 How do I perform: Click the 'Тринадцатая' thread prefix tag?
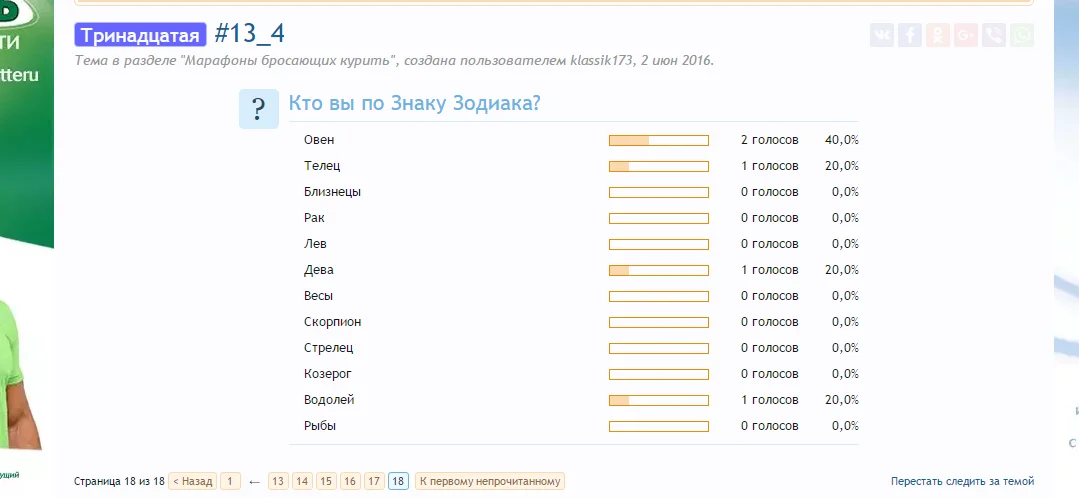140,35
